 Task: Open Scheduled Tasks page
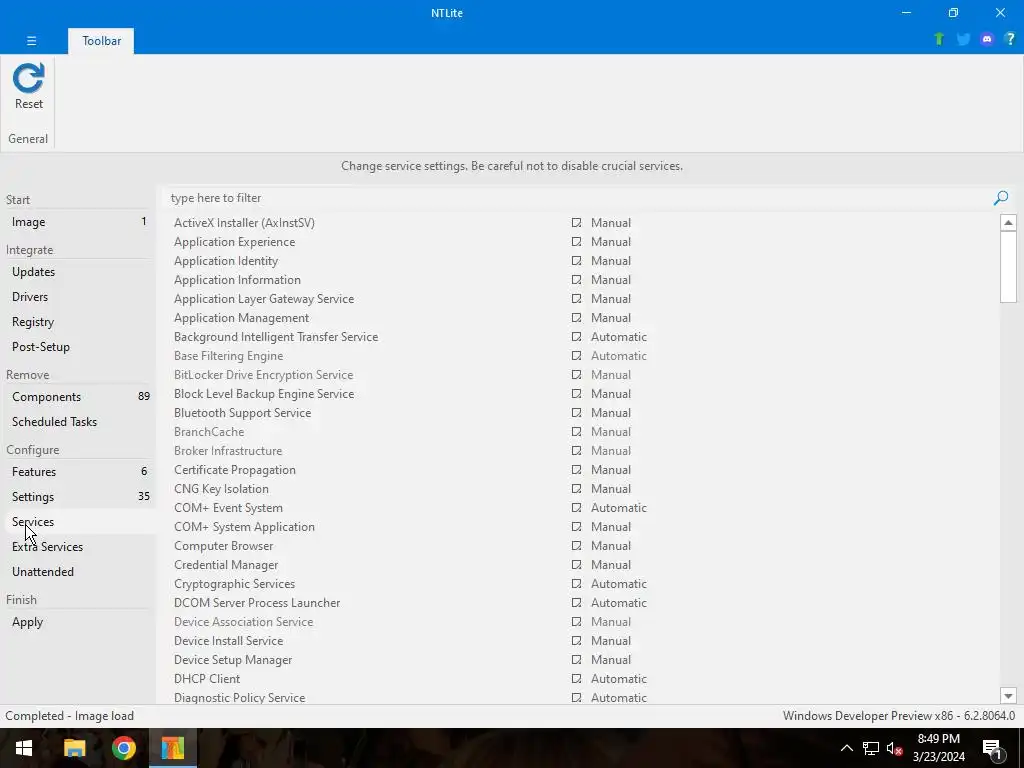coord(78,422)
